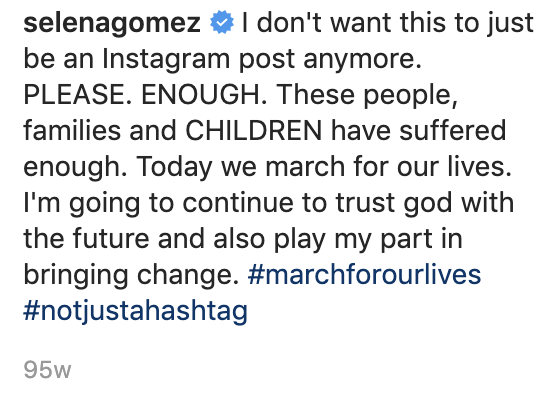This screenshot has height=410, width=550.
Task: Click the words 'These people' in the caption
Action: pos(367,95)
